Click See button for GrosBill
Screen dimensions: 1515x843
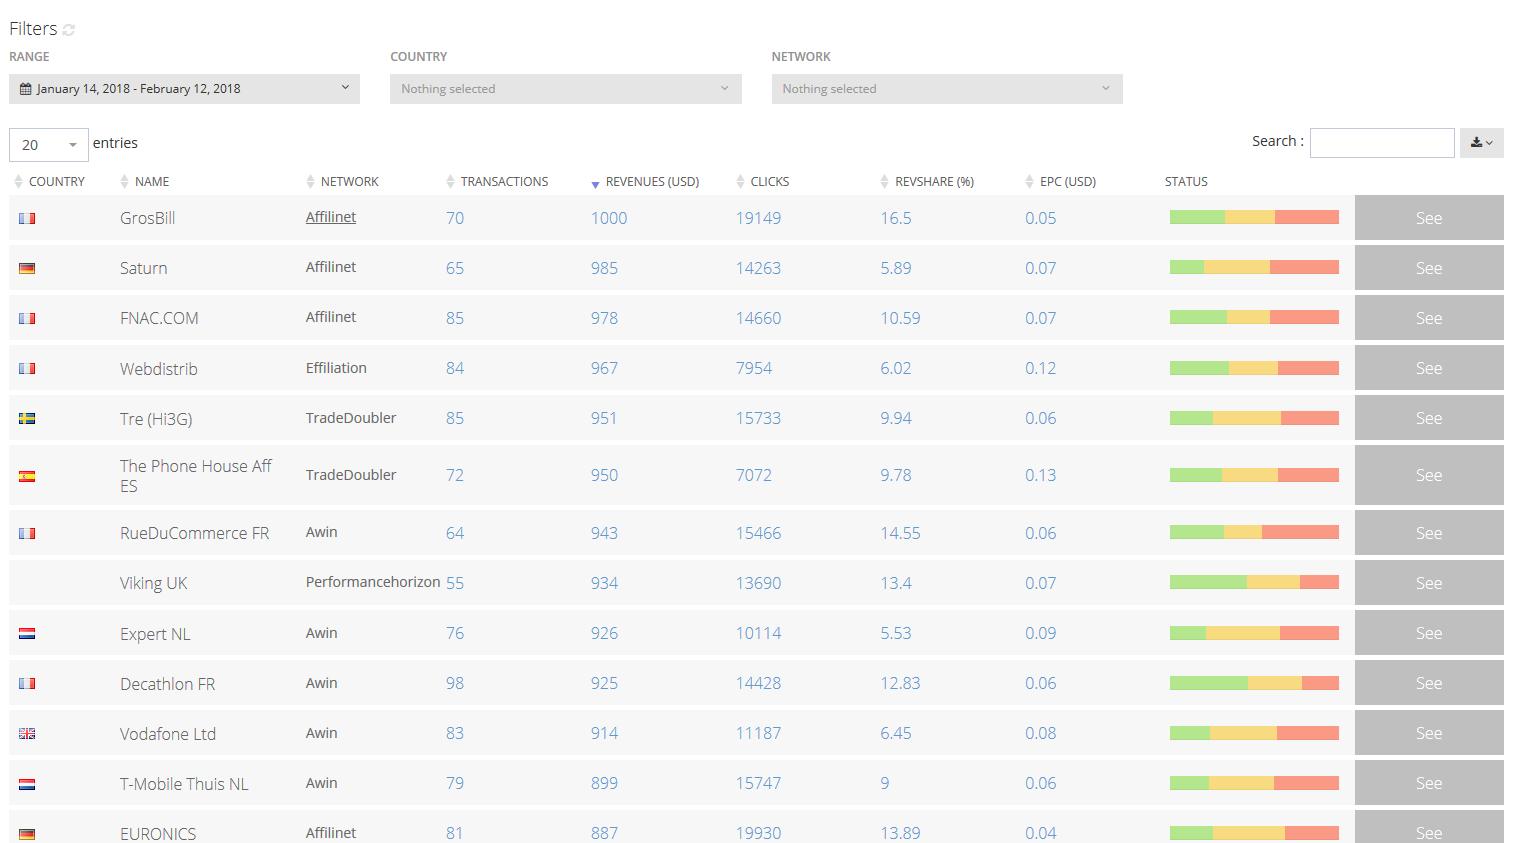click(1428, 218)
